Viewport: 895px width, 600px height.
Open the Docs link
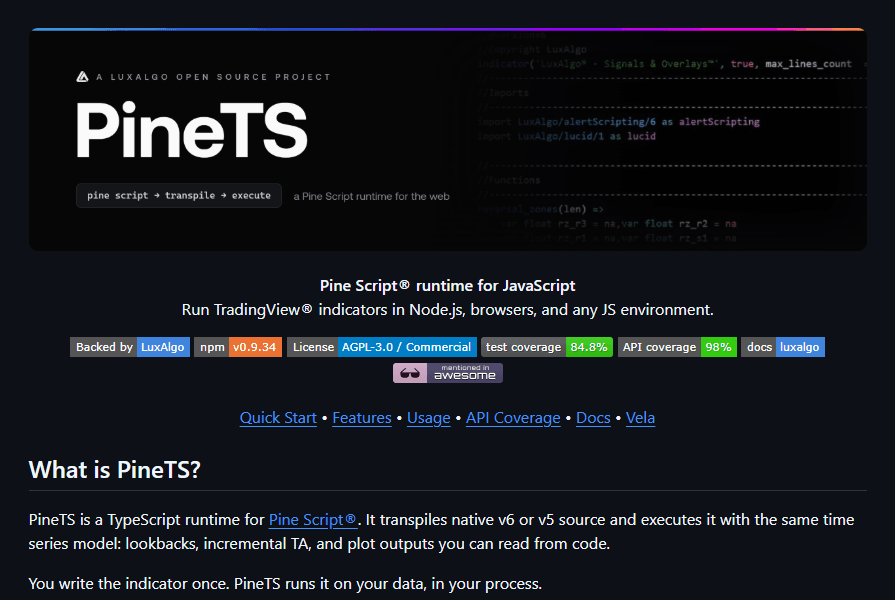coord(593,418)
